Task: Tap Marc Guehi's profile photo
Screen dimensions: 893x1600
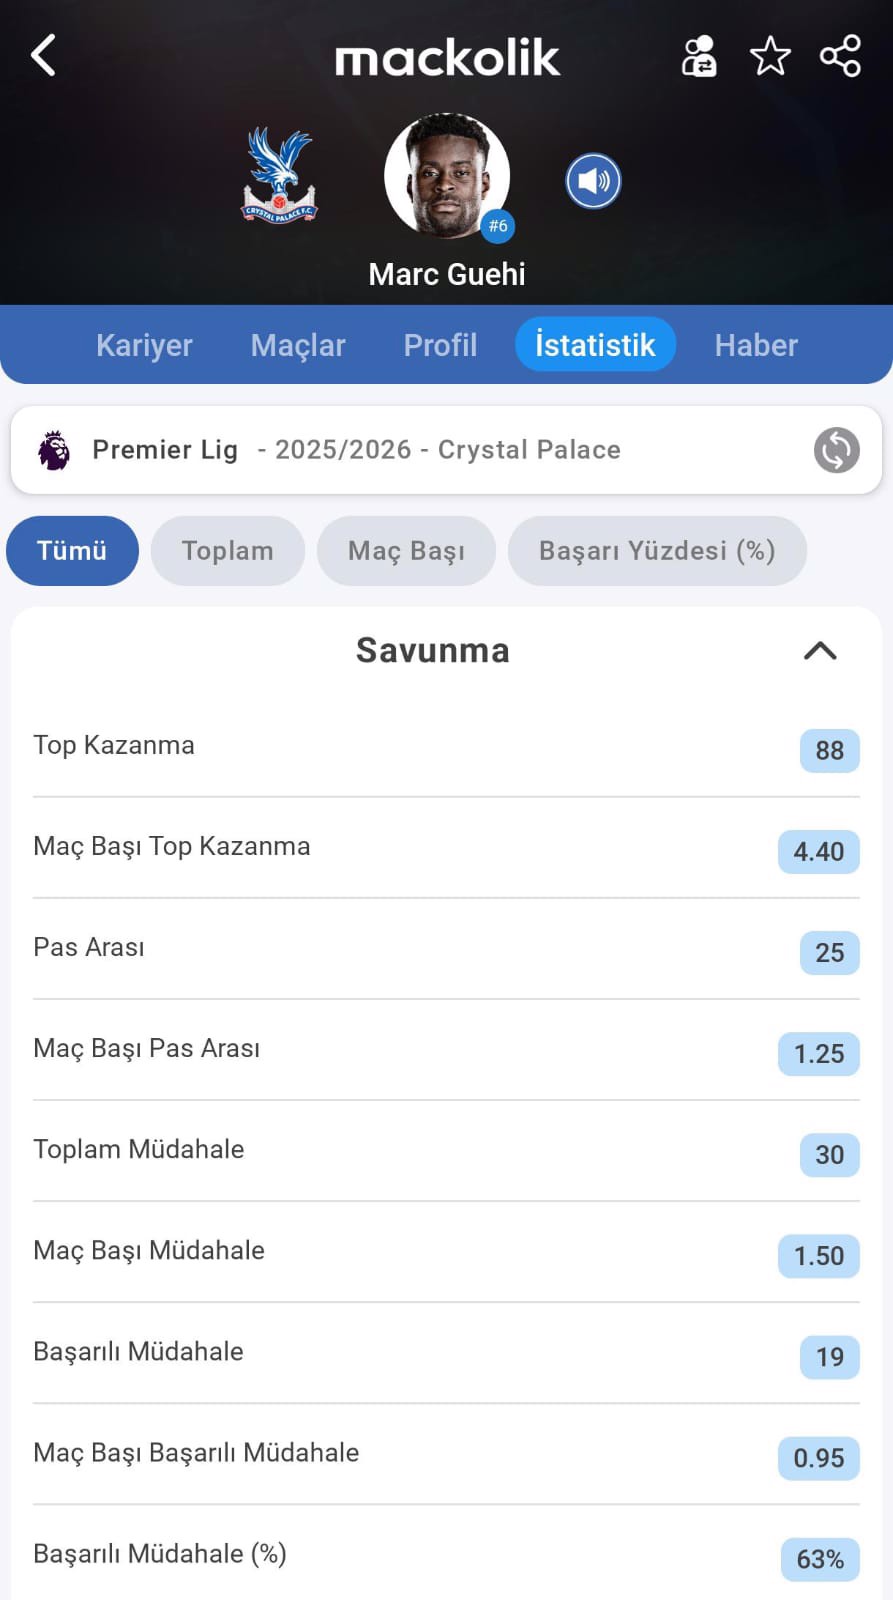Action: [446, 176]
